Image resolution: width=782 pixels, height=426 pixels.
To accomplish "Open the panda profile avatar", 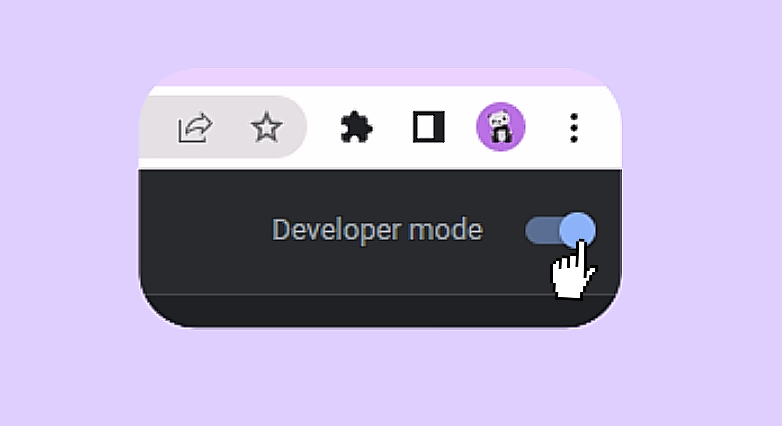I will point(501,127).
